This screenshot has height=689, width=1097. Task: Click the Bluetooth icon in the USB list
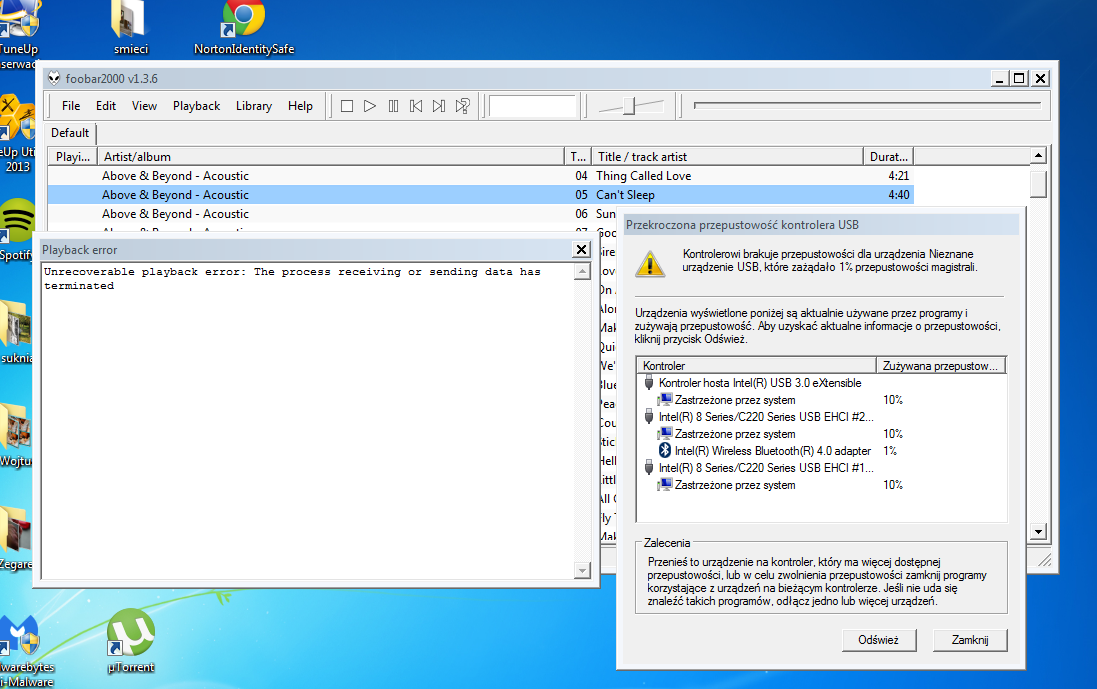click(x=665, y=451)
